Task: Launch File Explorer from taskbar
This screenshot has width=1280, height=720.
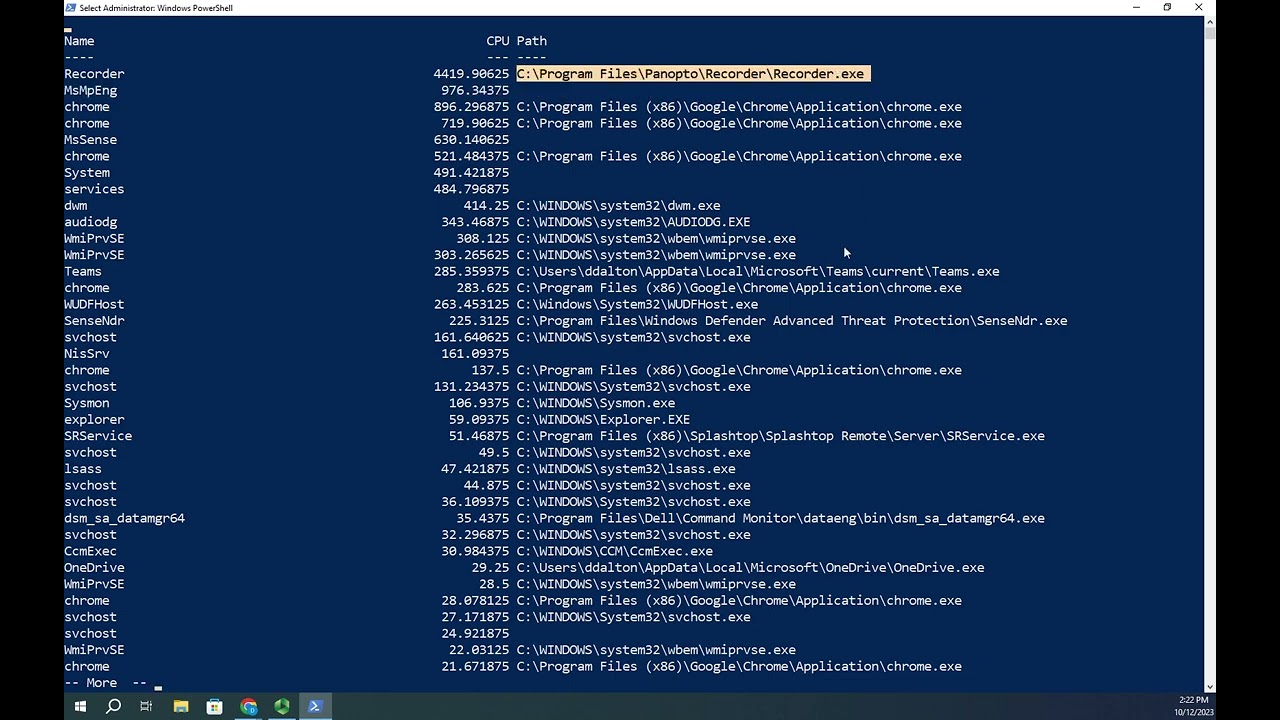Action: click(181, 706)
